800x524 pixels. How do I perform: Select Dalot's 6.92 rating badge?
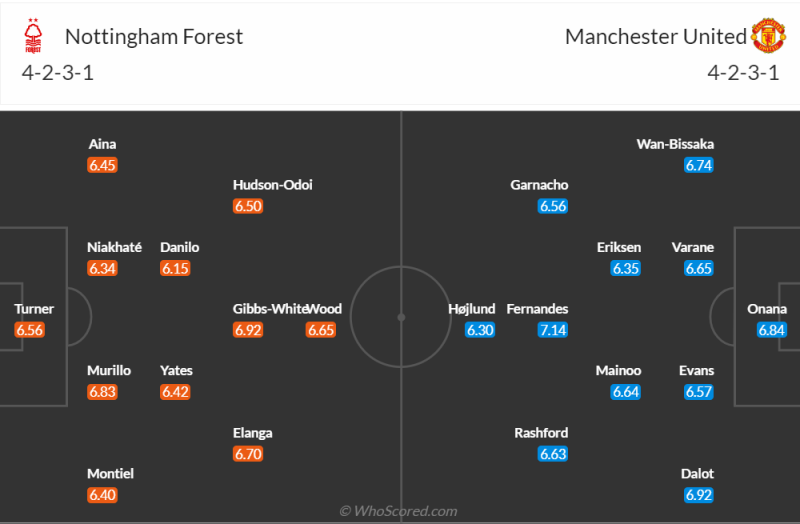pos(699,495)
